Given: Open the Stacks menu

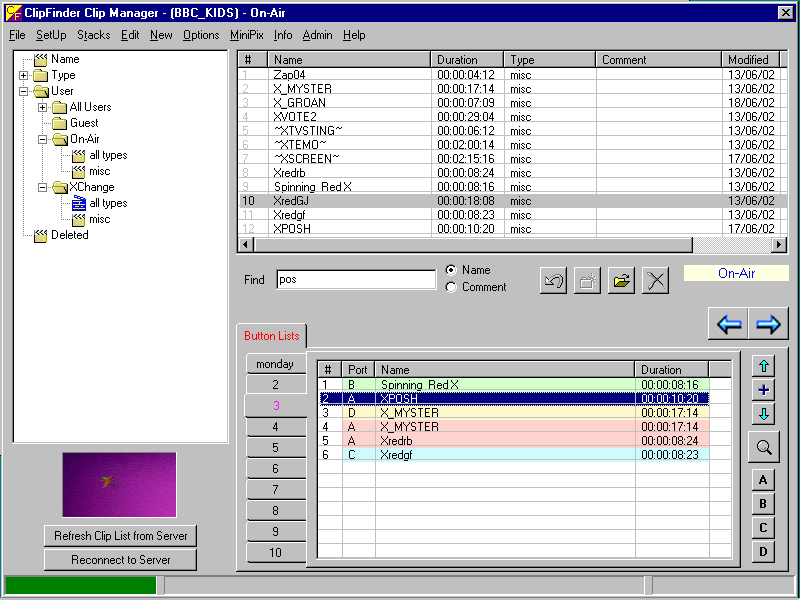Looking at the screenshot, I should click(93, 35).
